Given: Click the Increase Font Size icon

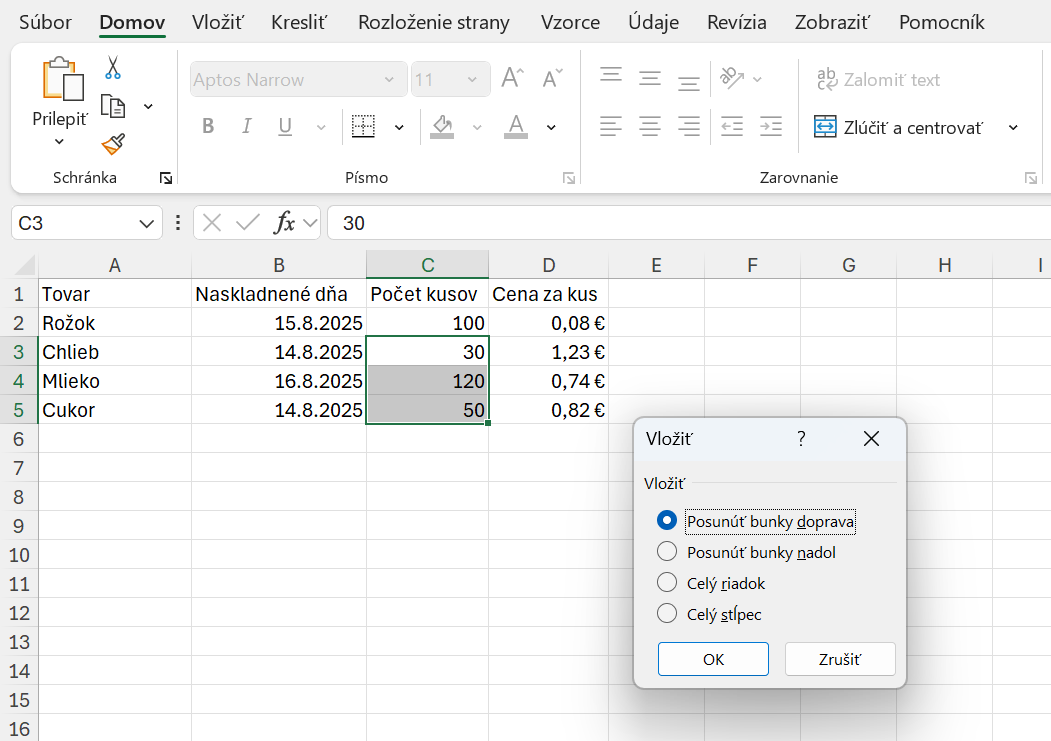Looking at the screenshot, I should click(x=513, y=78).
